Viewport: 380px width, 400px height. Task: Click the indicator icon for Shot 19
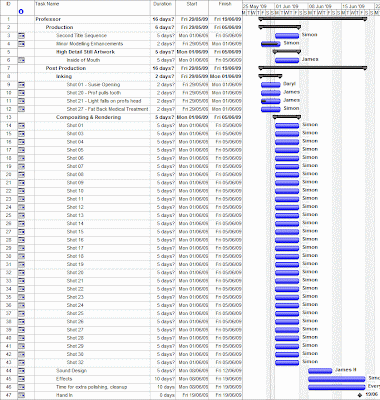click(22, 264)
